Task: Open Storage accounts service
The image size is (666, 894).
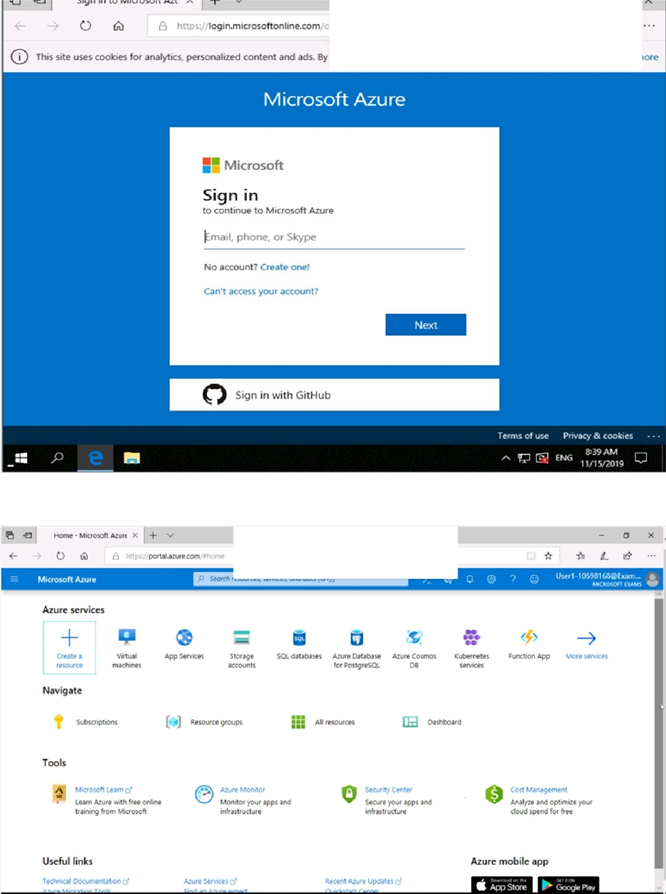Action: pyautogui.click(x=242, y=648)
